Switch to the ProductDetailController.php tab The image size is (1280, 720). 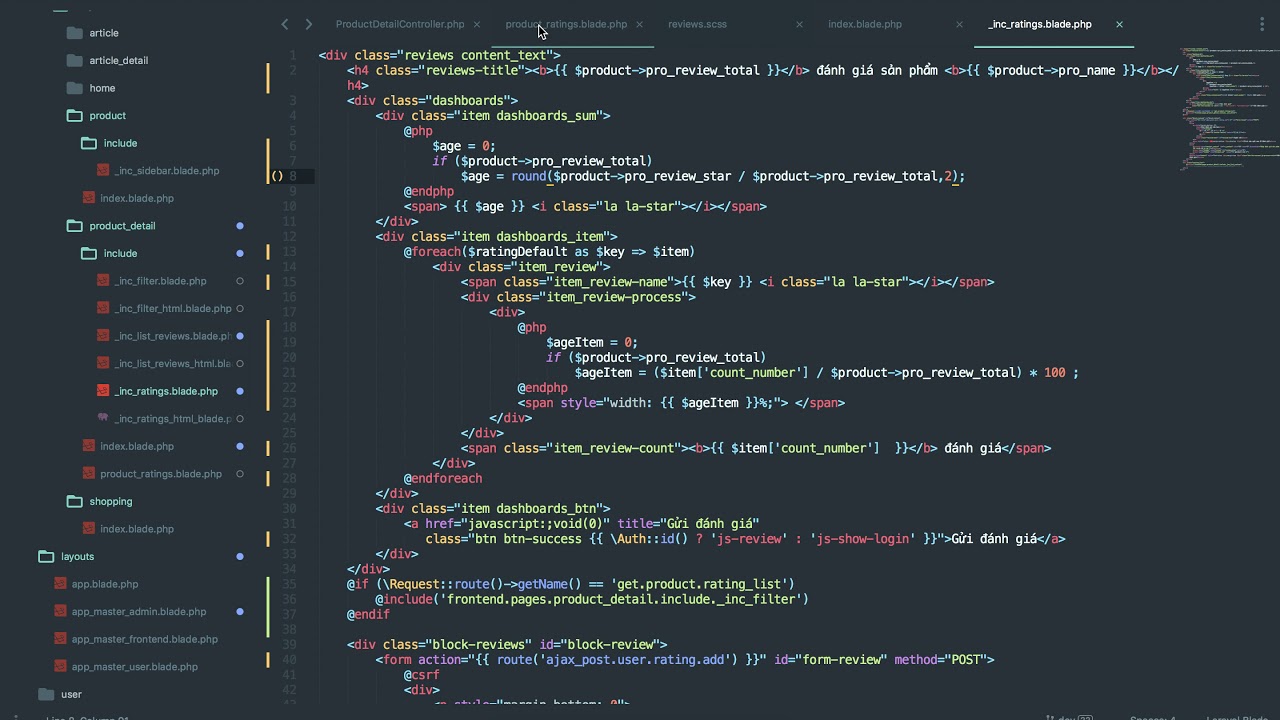400,24
